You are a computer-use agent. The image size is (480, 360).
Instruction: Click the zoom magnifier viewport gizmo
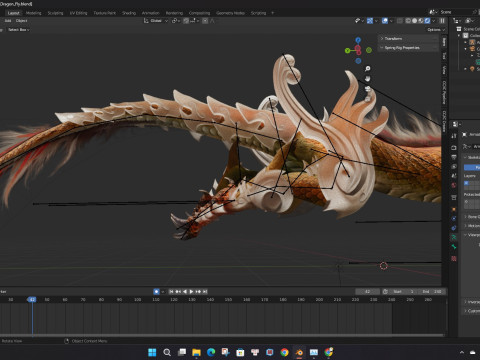pos(367,69)
